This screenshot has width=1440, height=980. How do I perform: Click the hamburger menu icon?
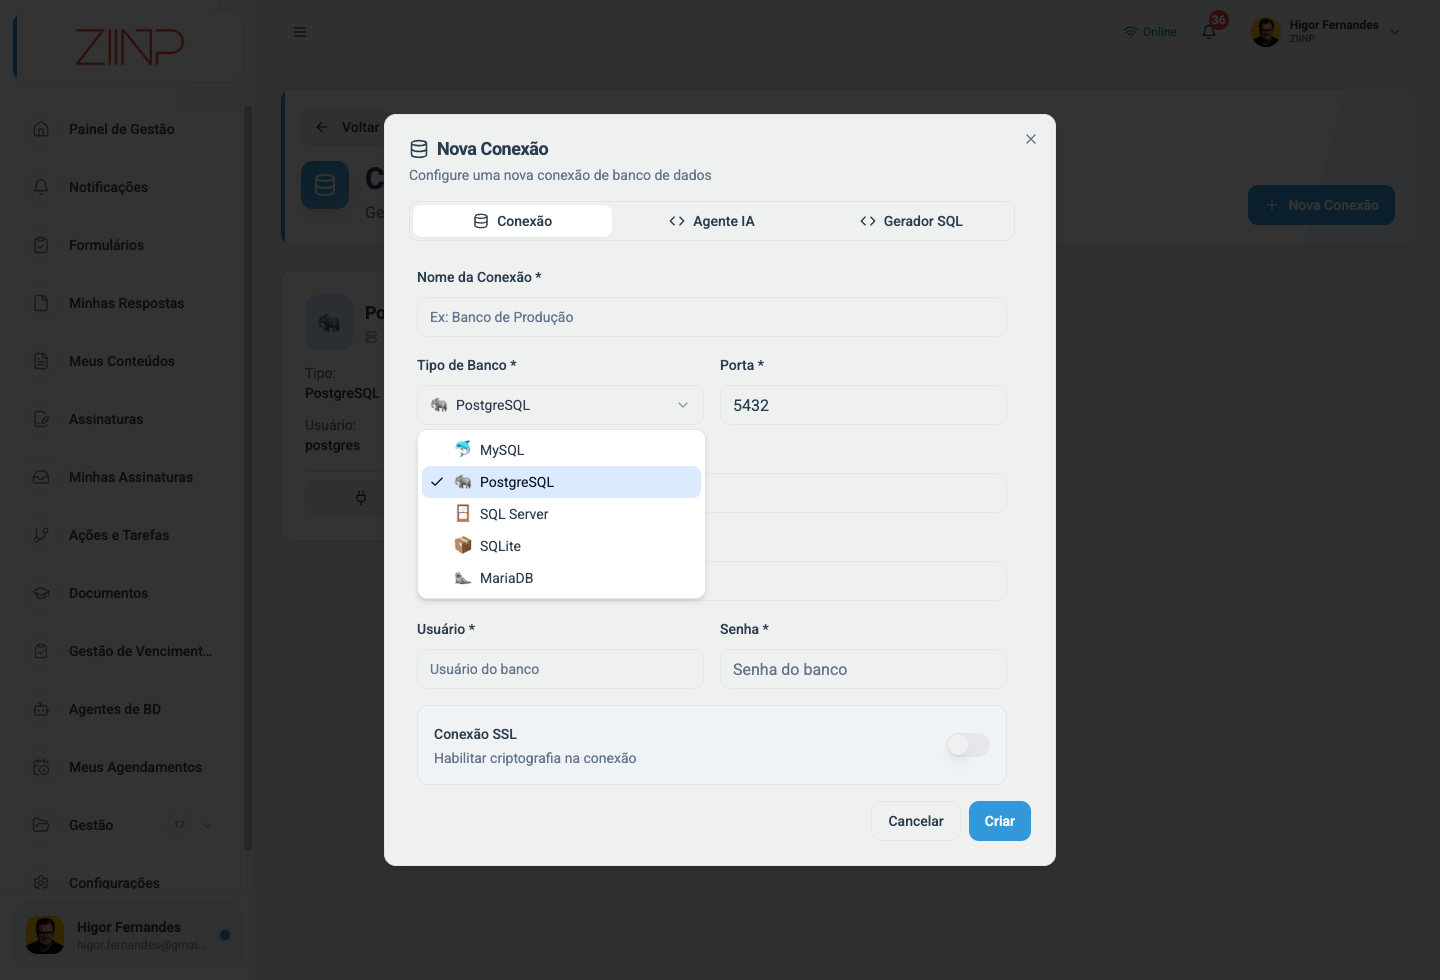300,32
